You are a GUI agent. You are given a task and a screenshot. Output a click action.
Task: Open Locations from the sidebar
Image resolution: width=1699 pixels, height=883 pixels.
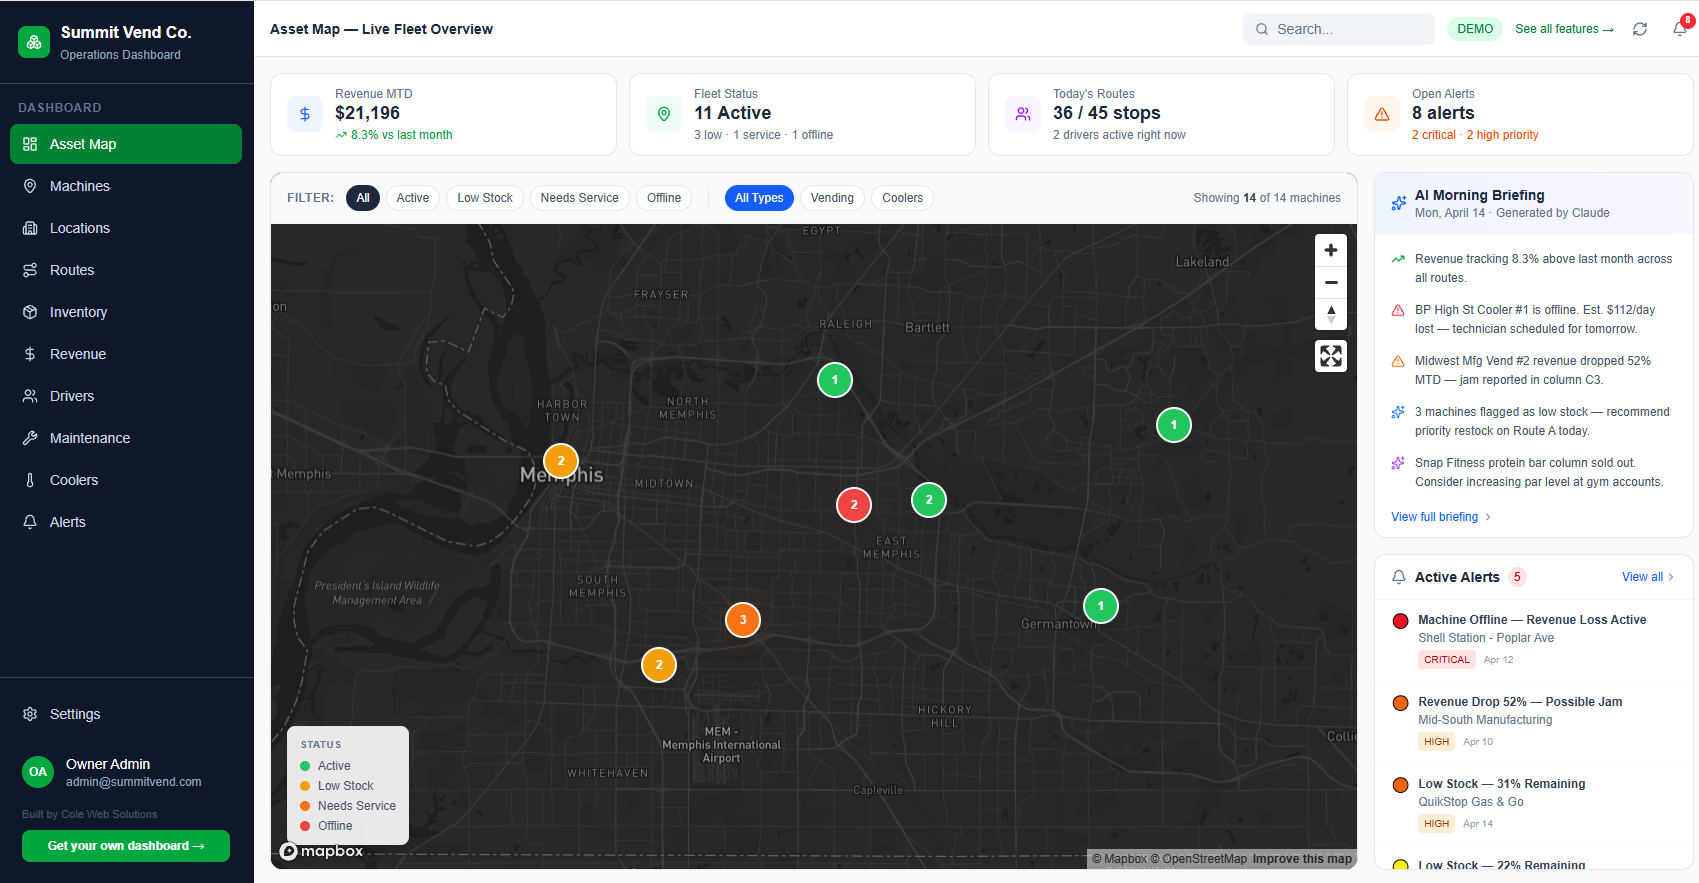(x=126, y=228)
